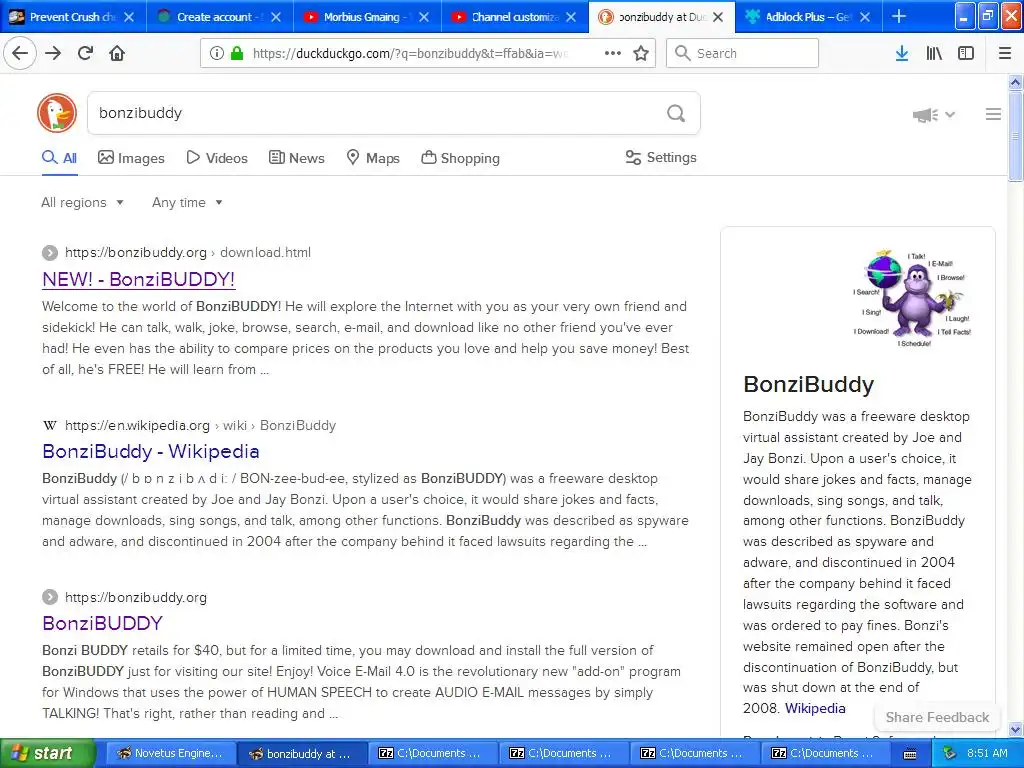The image size is (1024, 768).
Task: Open the DuckDuckGo side menu icon
Action: coord(993,114)
